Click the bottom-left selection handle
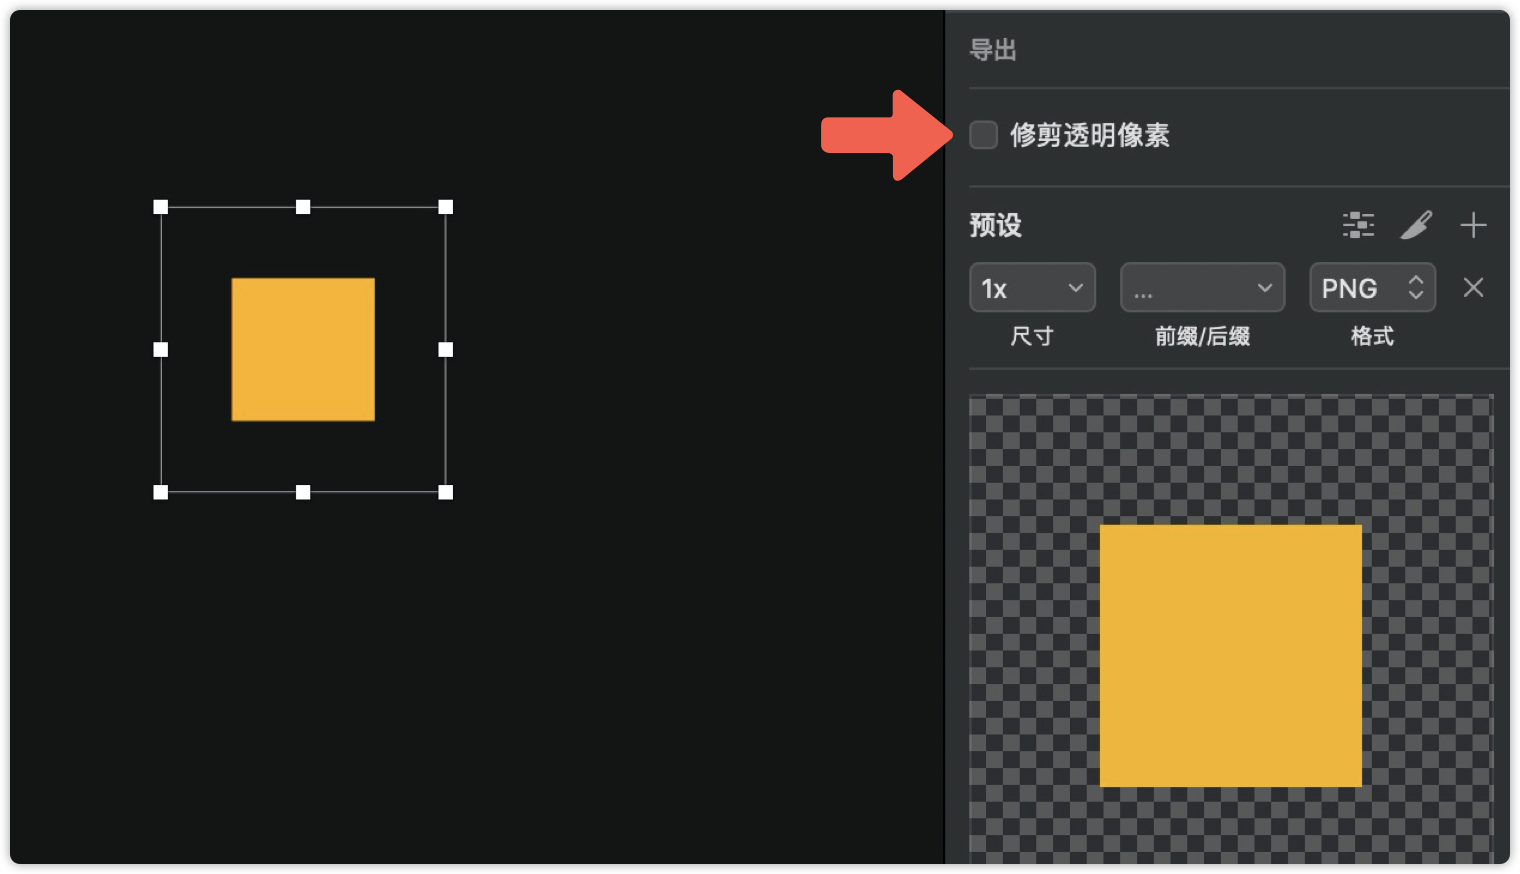1520x874 pixels. pos(161,492)
